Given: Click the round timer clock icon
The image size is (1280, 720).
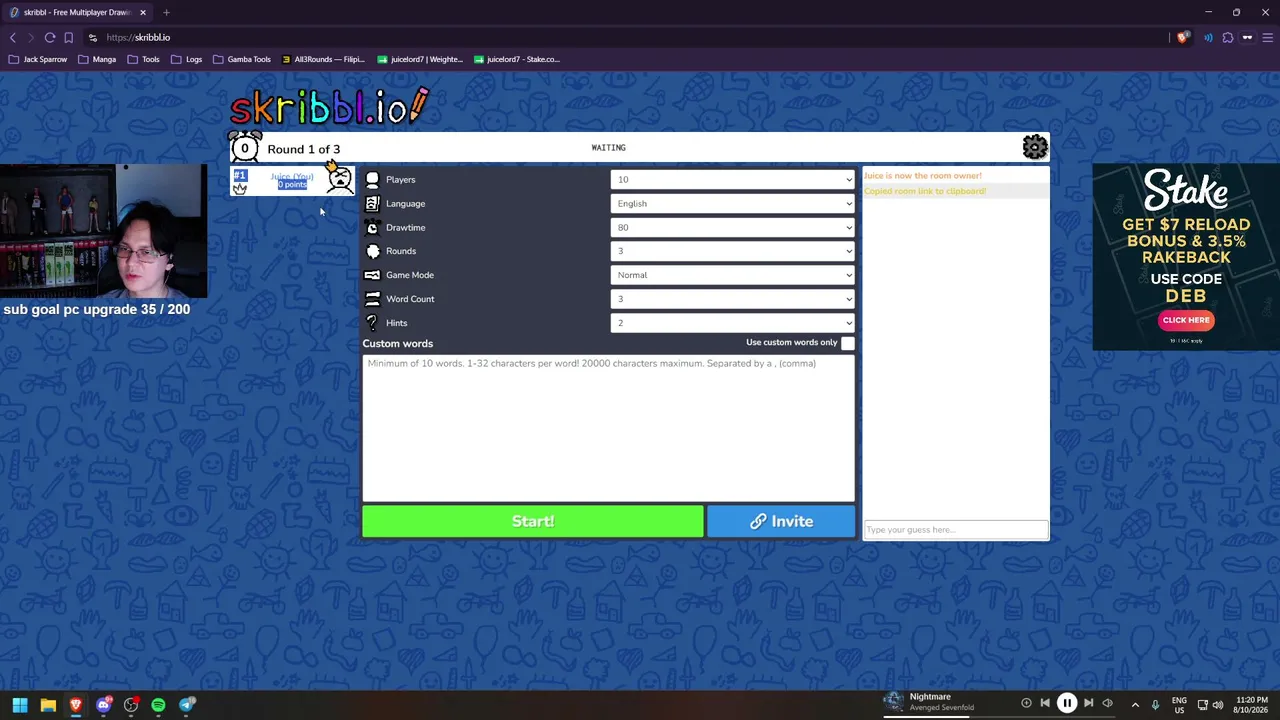Looking at the screenshot, I should [x=245, y=148].
